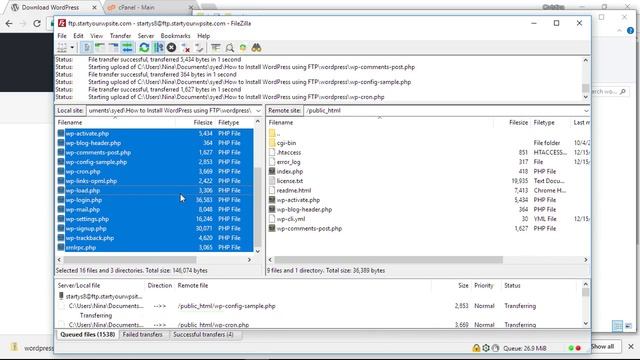Screen dimensions: 640x360
Task: Search files with the binoculars icon
Action: point(256,48)
